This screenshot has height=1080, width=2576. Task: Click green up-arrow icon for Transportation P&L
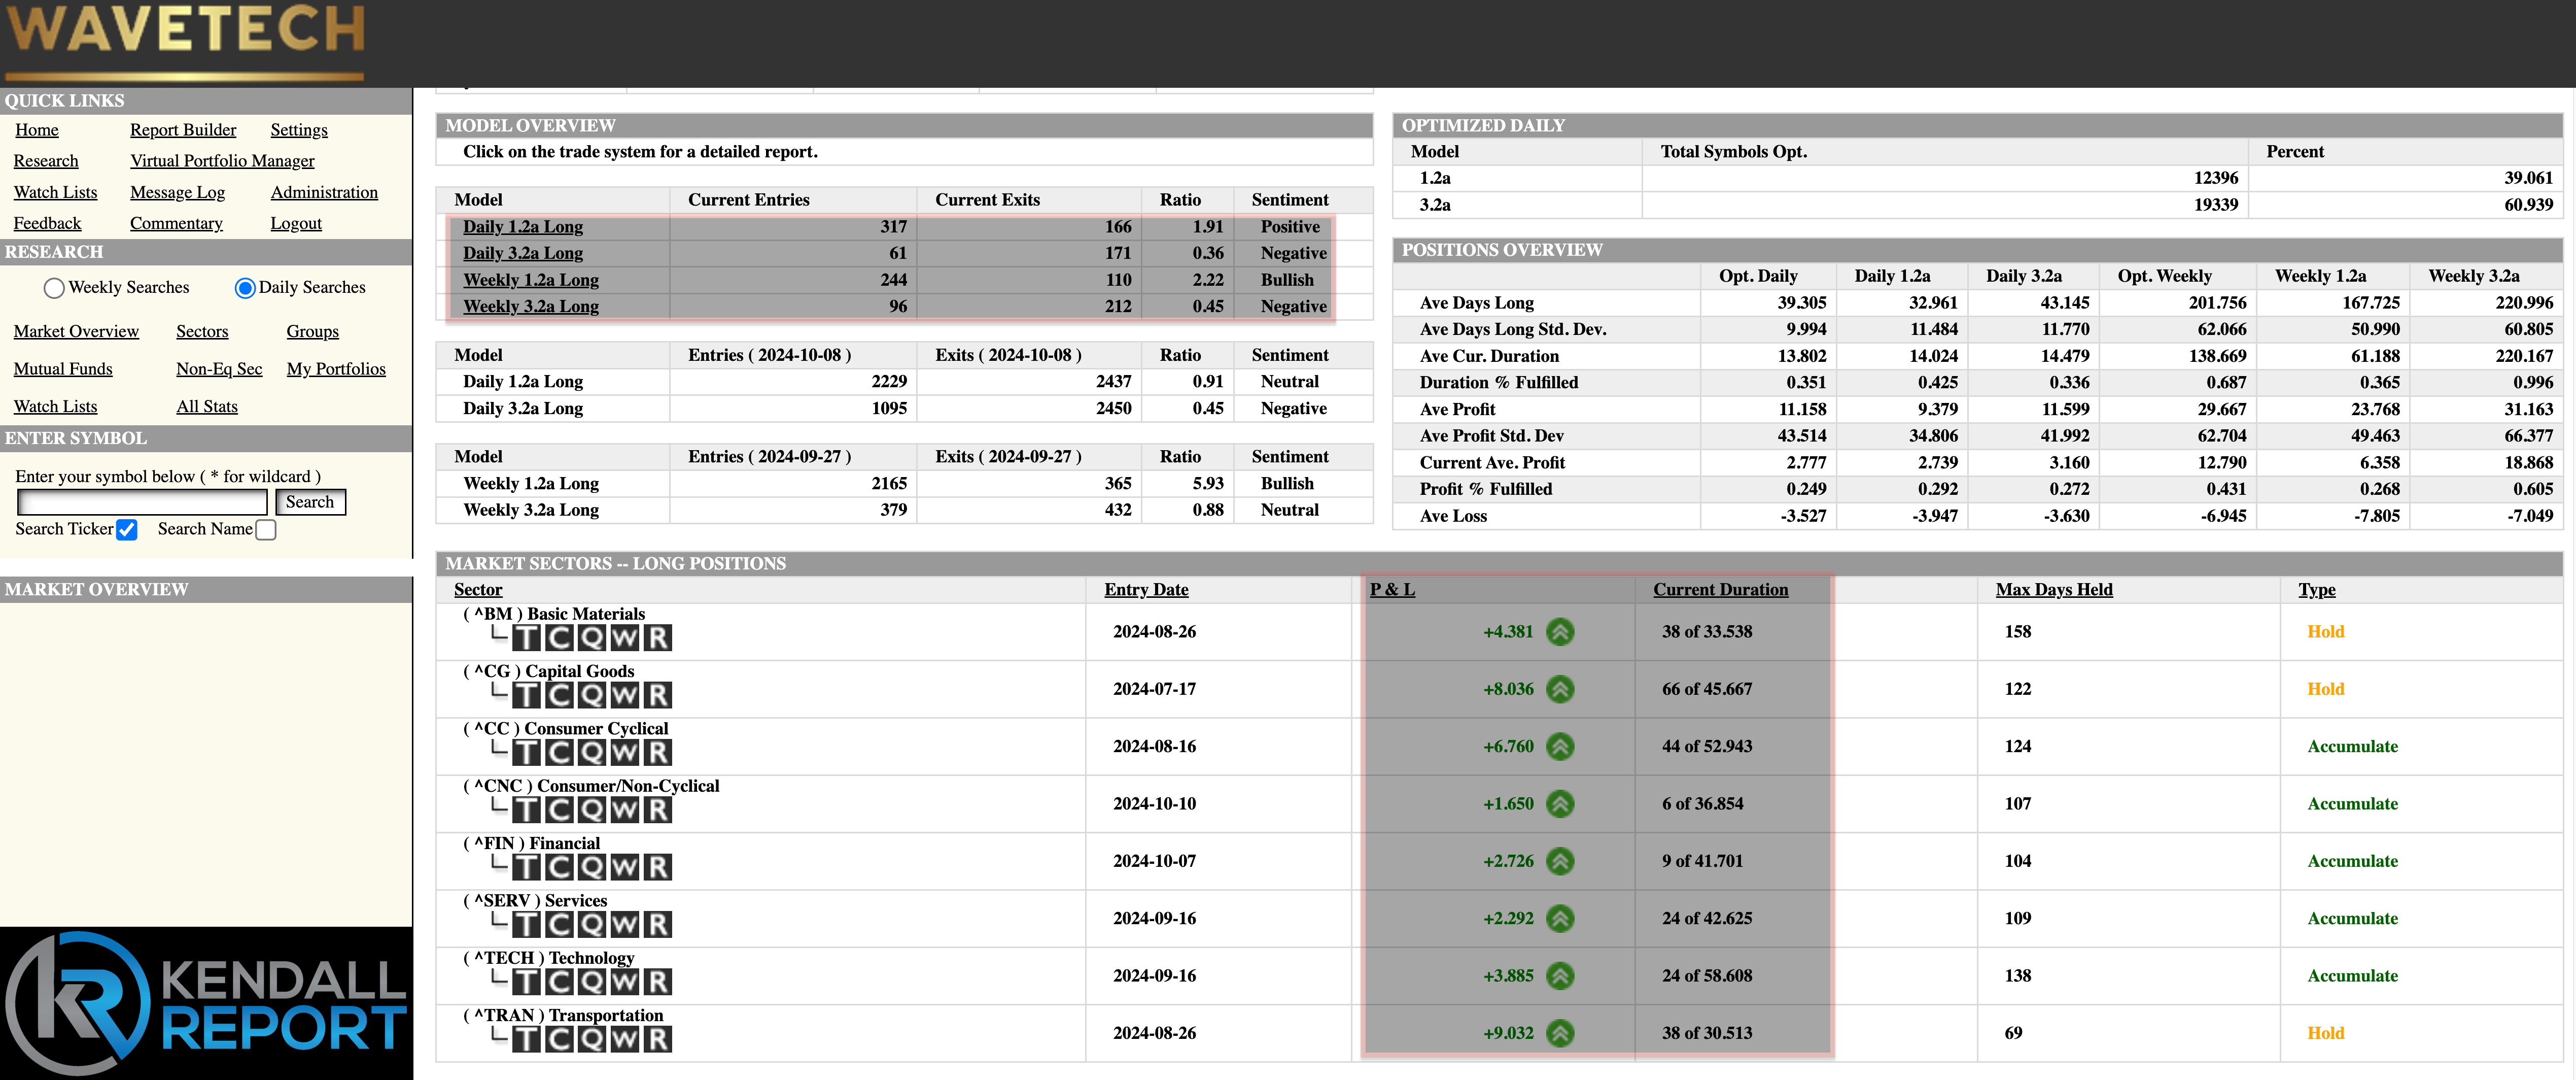1560,1033
